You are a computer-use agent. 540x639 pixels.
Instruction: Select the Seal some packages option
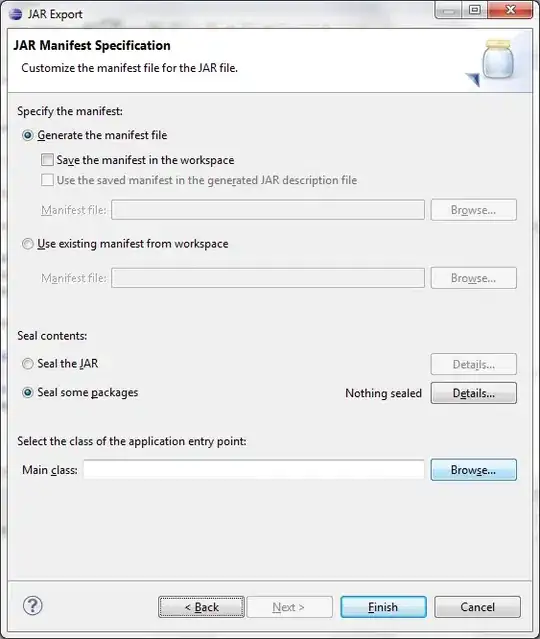[x=28, y=392]
